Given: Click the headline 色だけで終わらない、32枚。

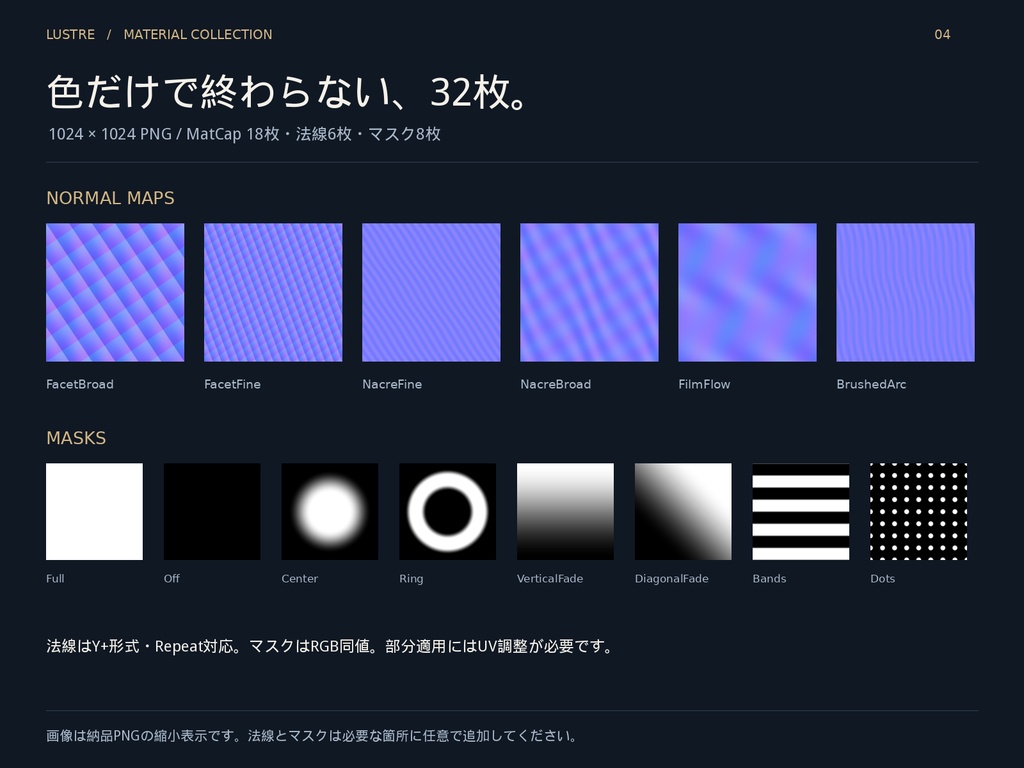Looking at the screenshot, I should click(287, 91).
